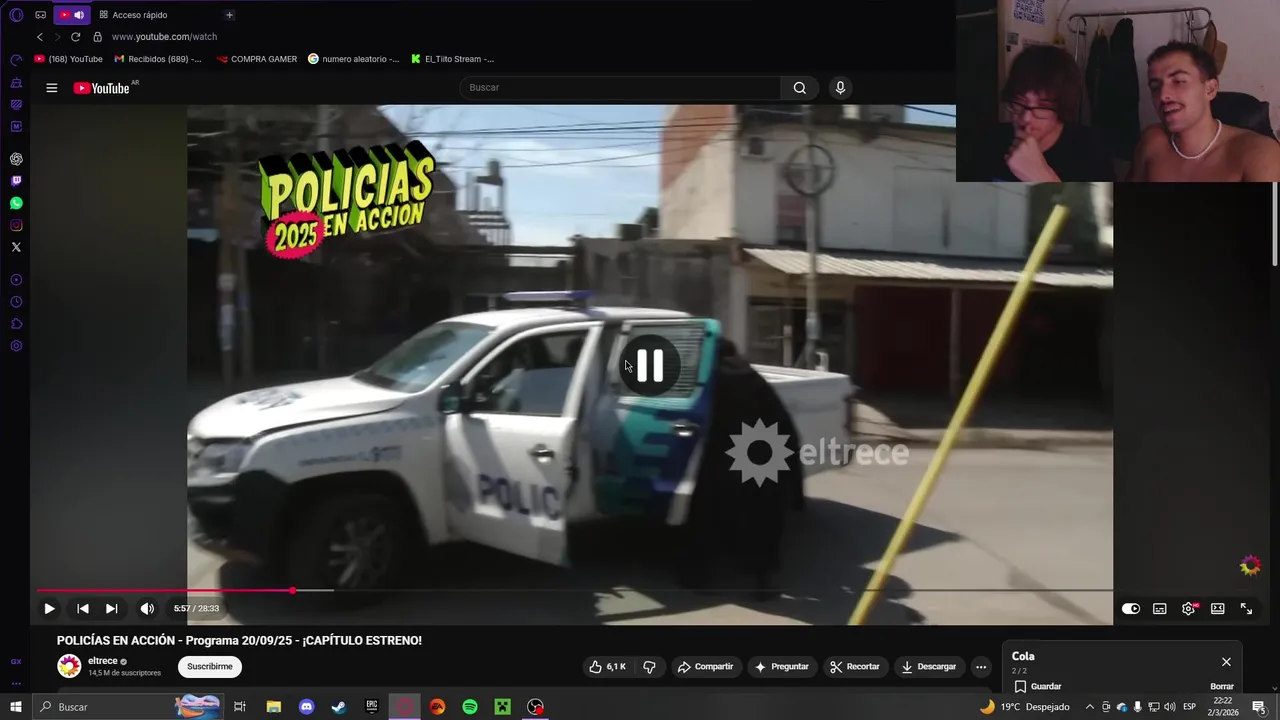The image size is (1280, 720).
Task: Like the video showing 6,1 K
Action: pyautogui.click(x=608, y=666)
